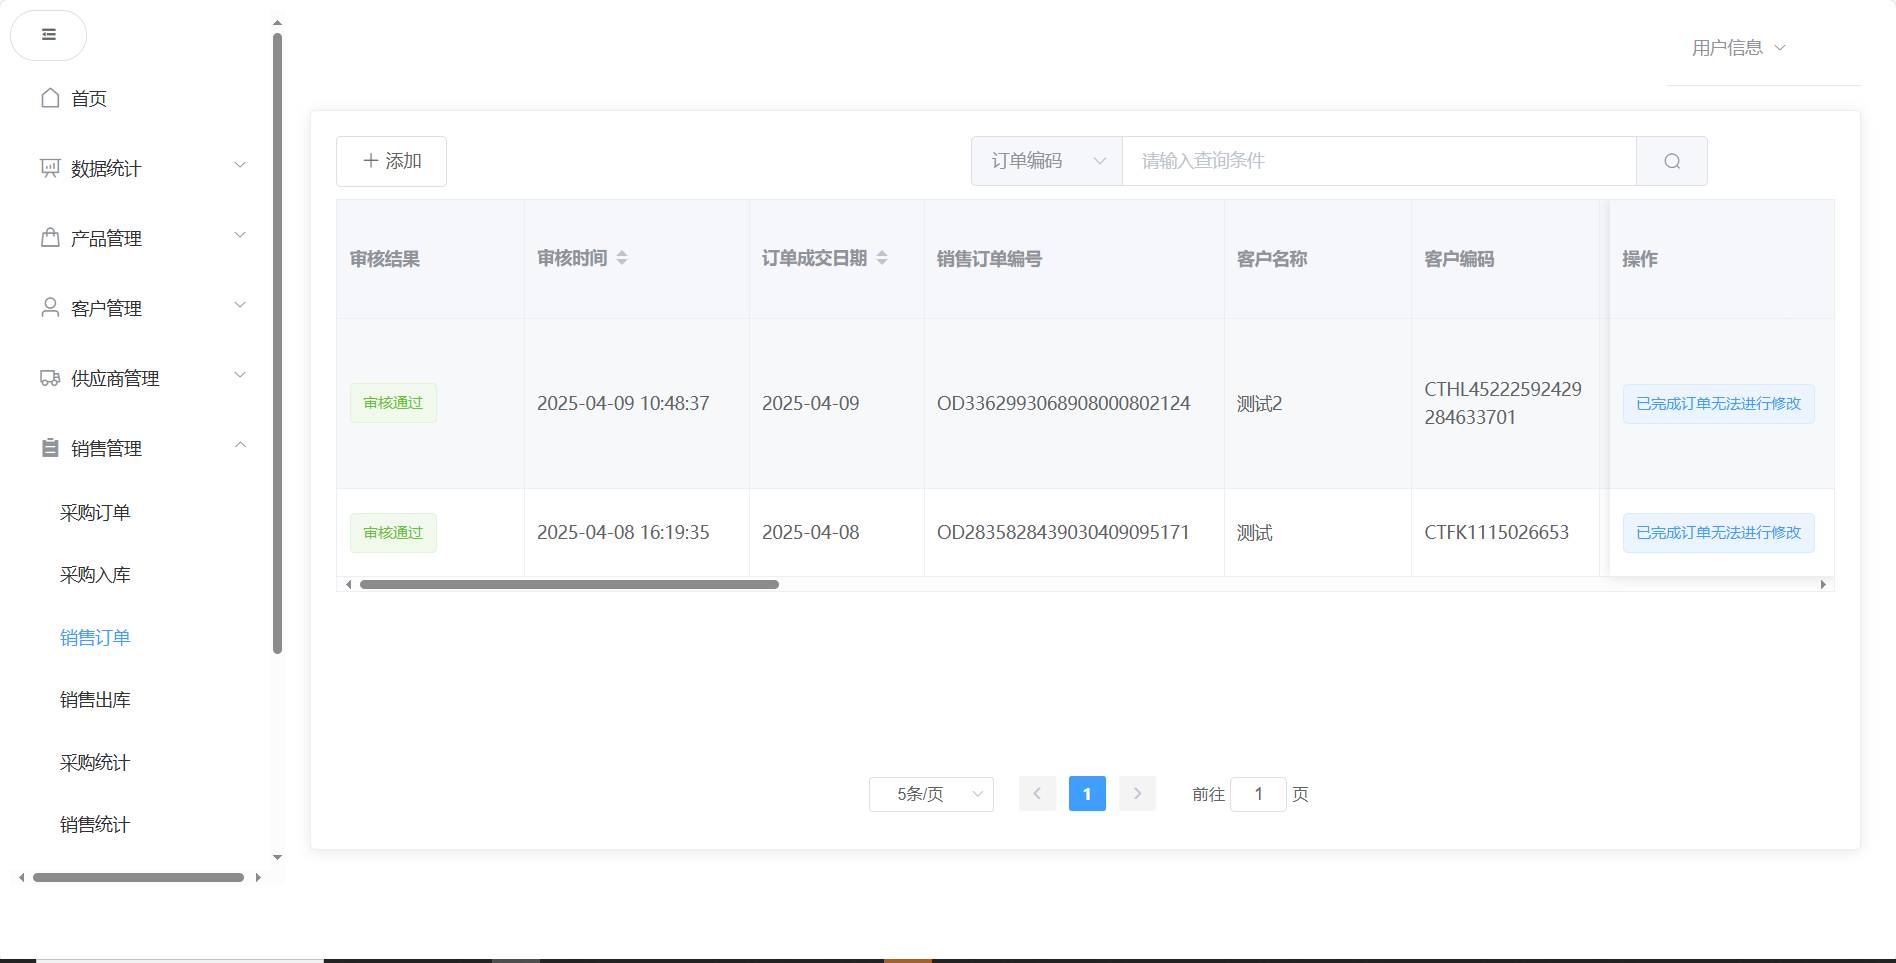This screenshot has width=1896, height=963.
Task: Click 已完成订单无法进行修改 for 测试2 order
Action: 1718,404
